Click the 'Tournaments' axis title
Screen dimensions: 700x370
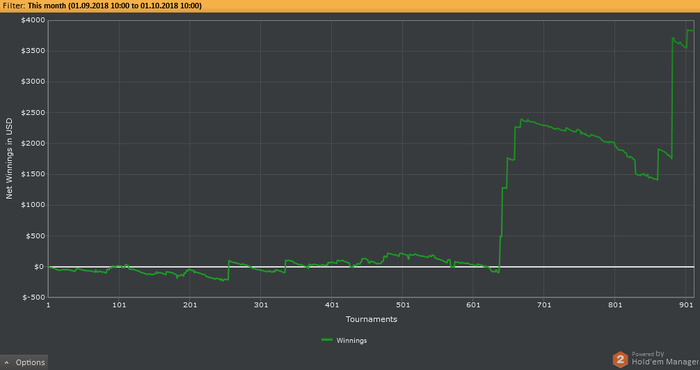pos(371,319)
